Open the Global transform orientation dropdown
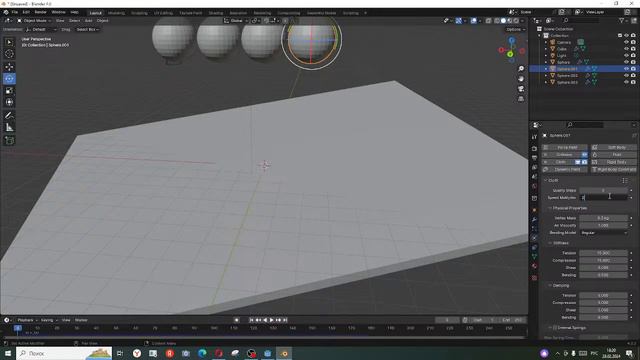640x360 pixels. click(x=236, y=20)
